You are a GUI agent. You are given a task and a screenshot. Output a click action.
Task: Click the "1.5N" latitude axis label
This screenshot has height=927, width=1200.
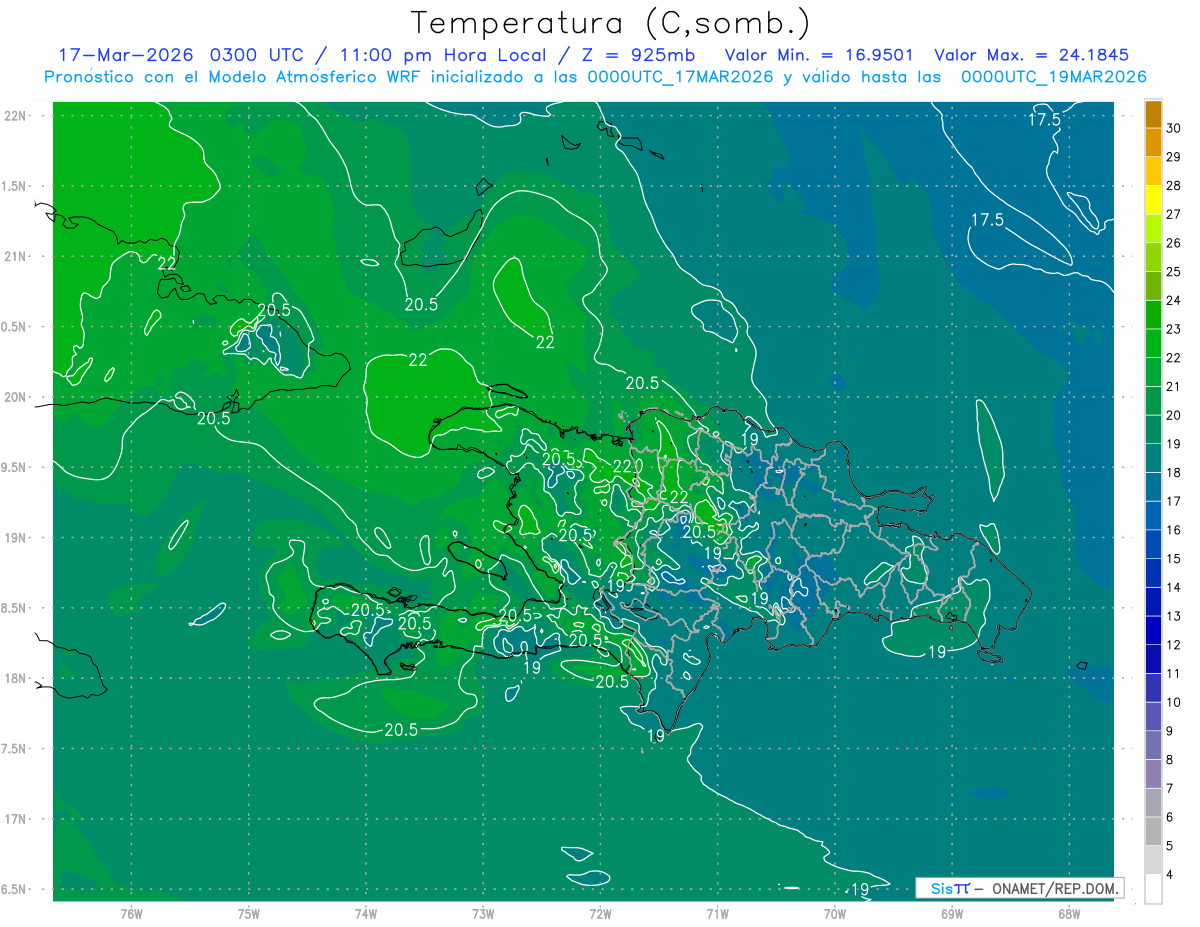coord(15,187)
